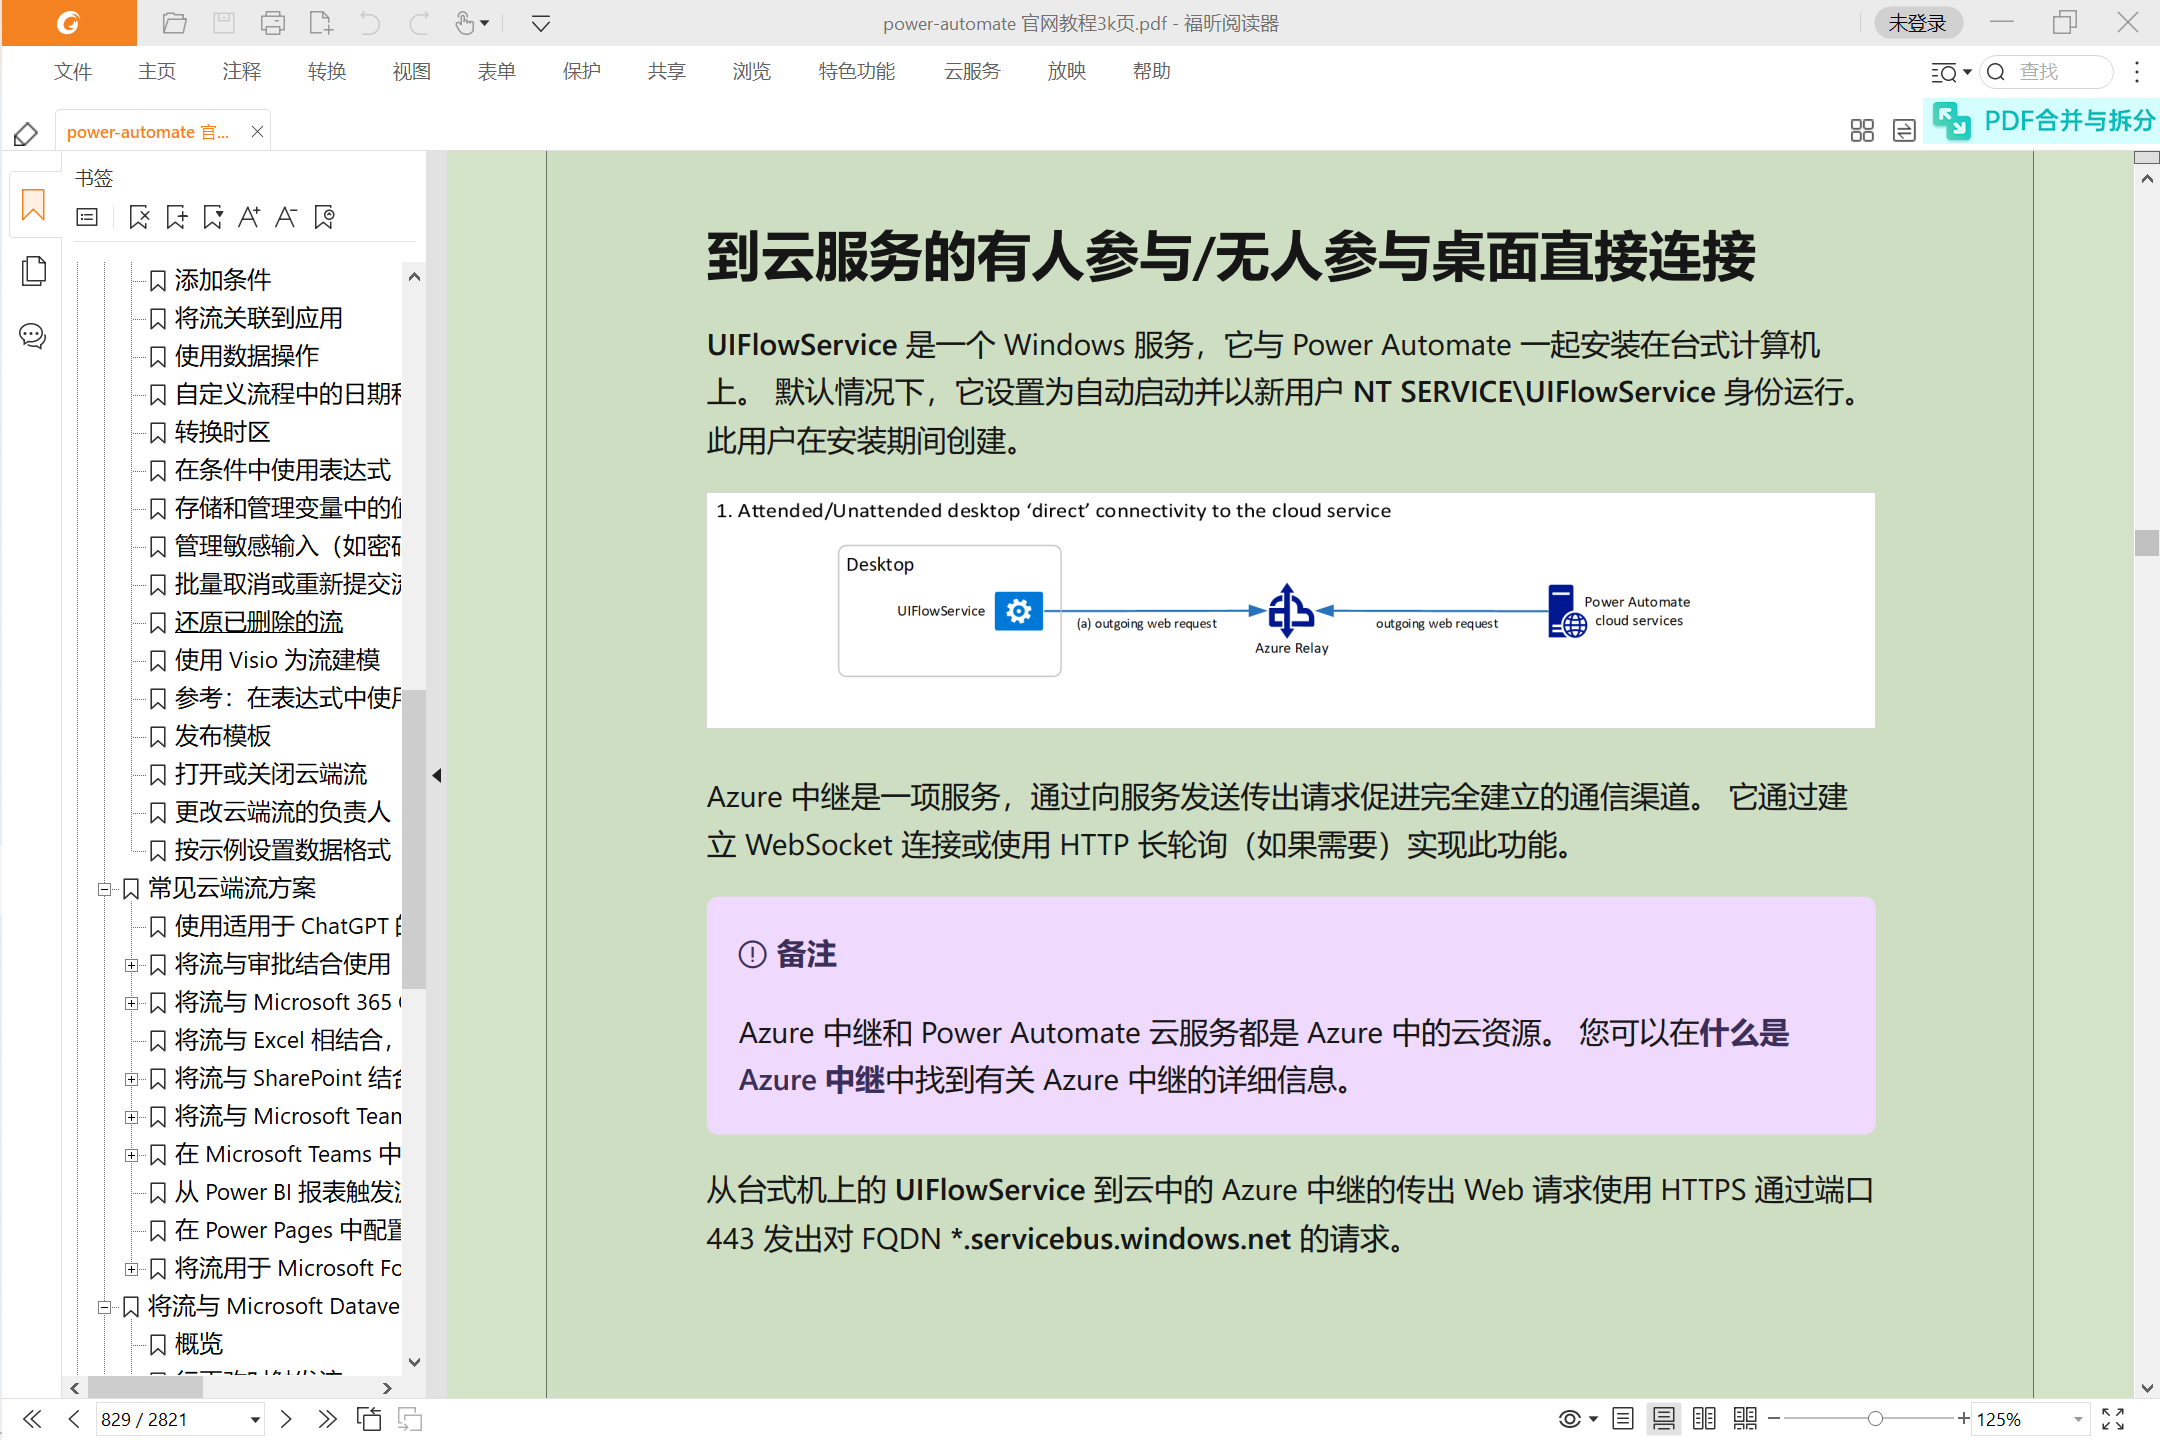Viewport: 2160px width, 1440px height.
Task: Collapse the 常见云端流方案 bookmark node
Action: pos(104,889)
